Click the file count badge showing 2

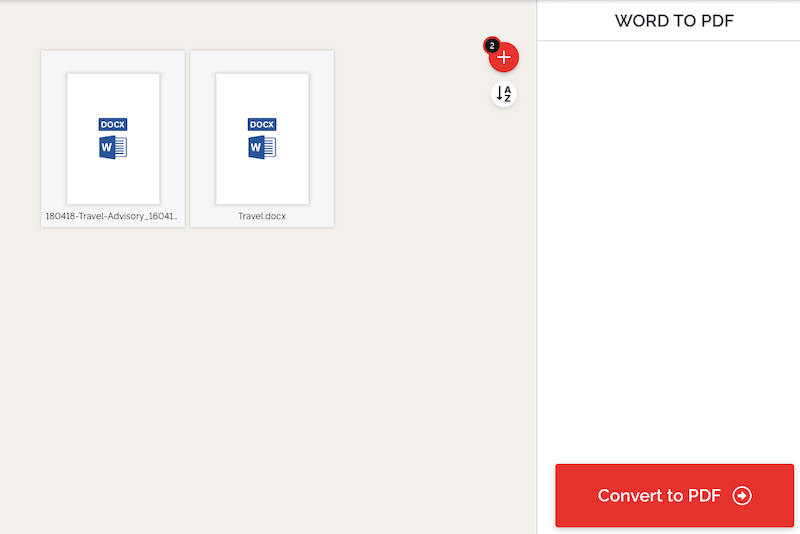(x=491, y=45)
